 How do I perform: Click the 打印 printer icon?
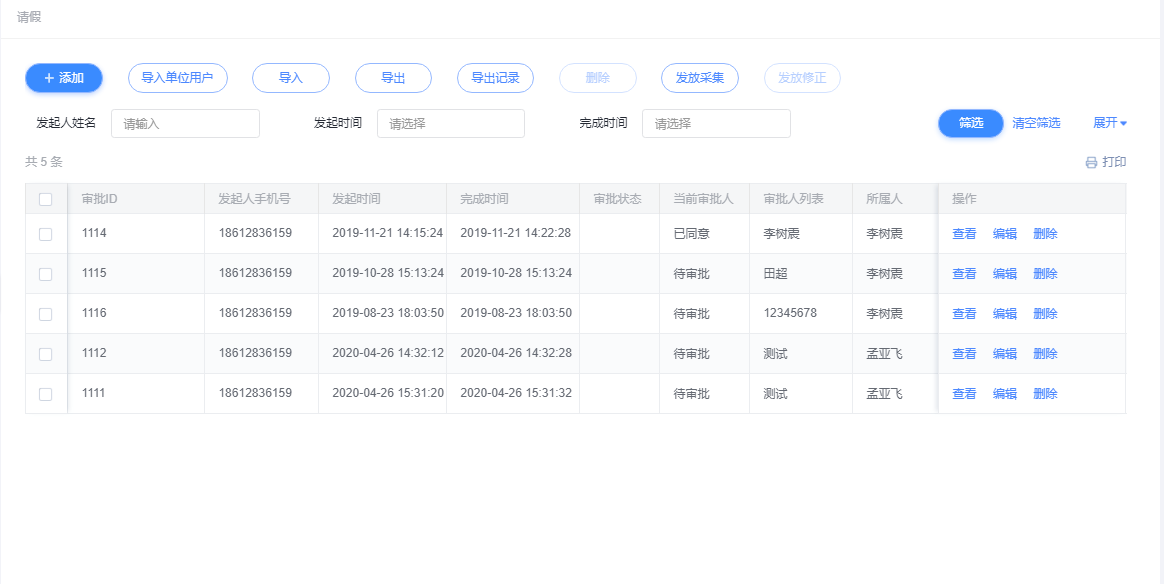1092,162
